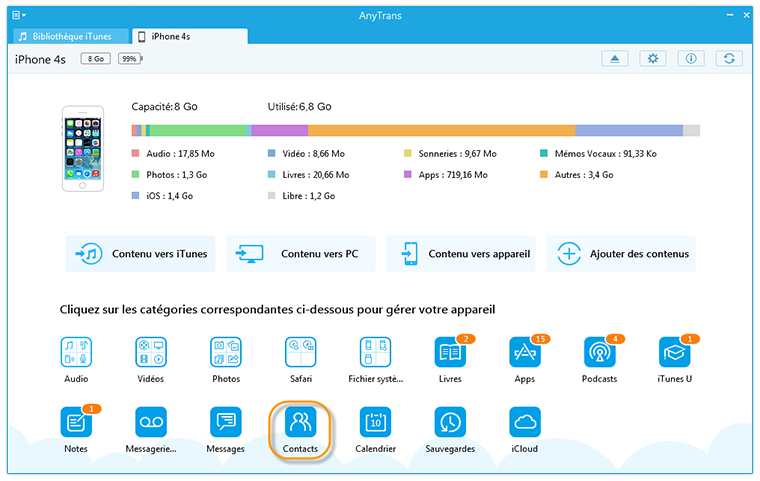Open the Notes category
760x481 pixels.
[x=76, y=422]
